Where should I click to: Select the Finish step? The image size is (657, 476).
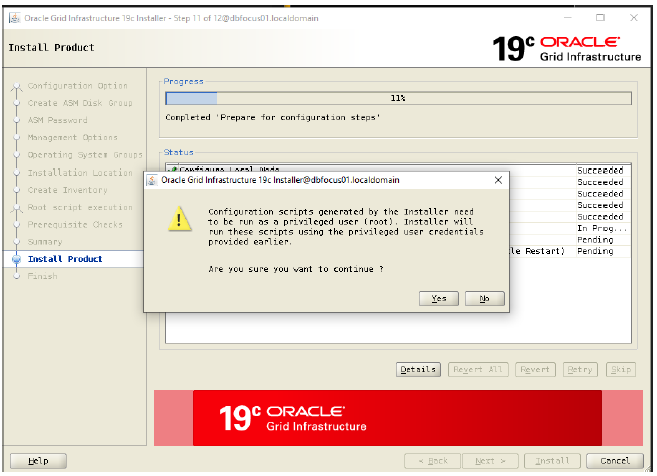click(x=42, y=276)
